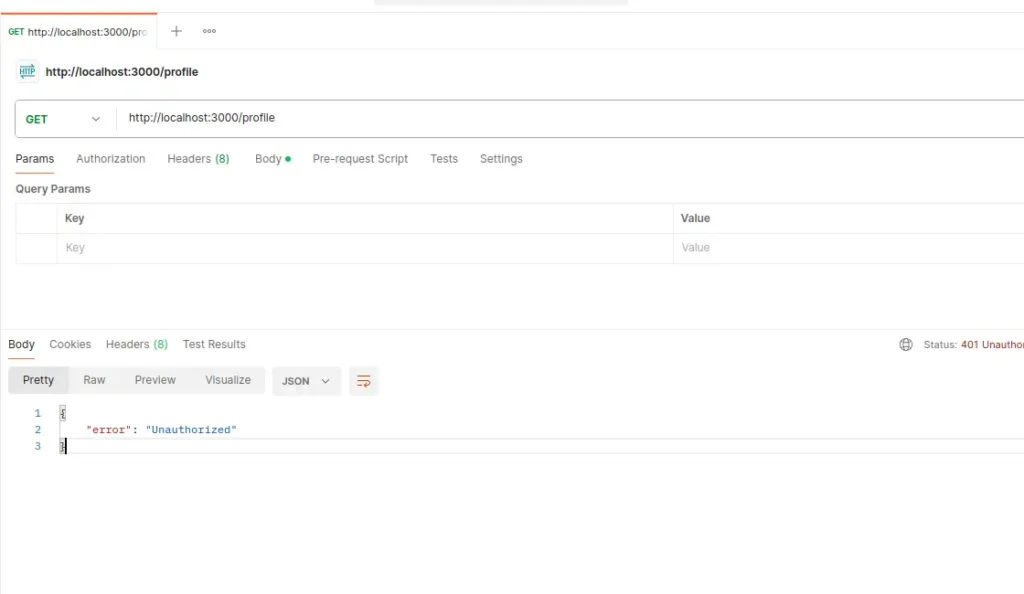1024x594 pixels.
Task: Toggle Pretty view for the response body
Action: [38, 380]
